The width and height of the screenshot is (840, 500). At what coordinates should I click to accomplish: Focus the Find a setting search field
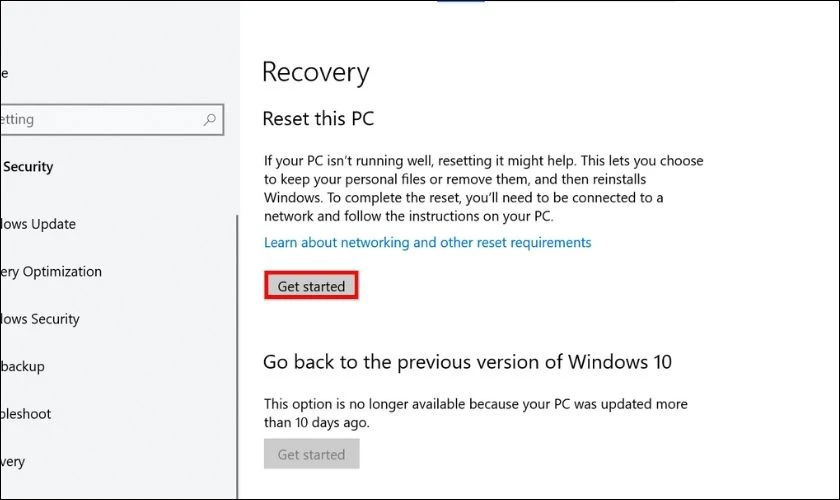[x=111, y=120]
